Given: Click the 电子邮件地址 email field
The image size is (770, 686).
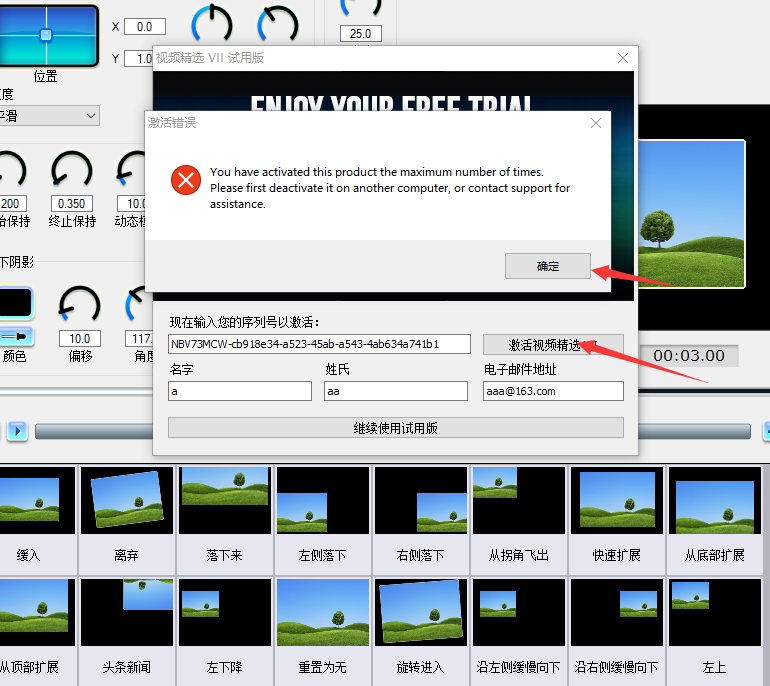Looking at the screenshot, I should coord(552,391).
